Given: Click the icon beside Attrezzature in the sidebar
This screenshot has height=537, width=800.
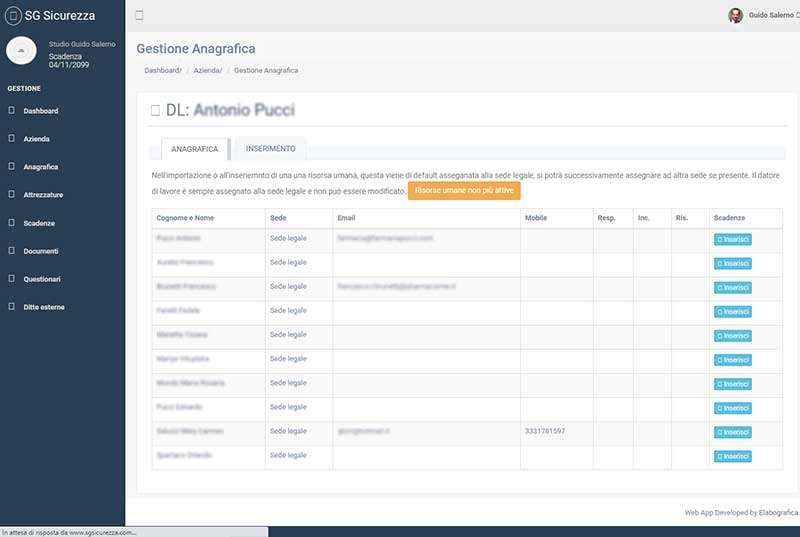Looking at the screenshot, I should point(11,194).
